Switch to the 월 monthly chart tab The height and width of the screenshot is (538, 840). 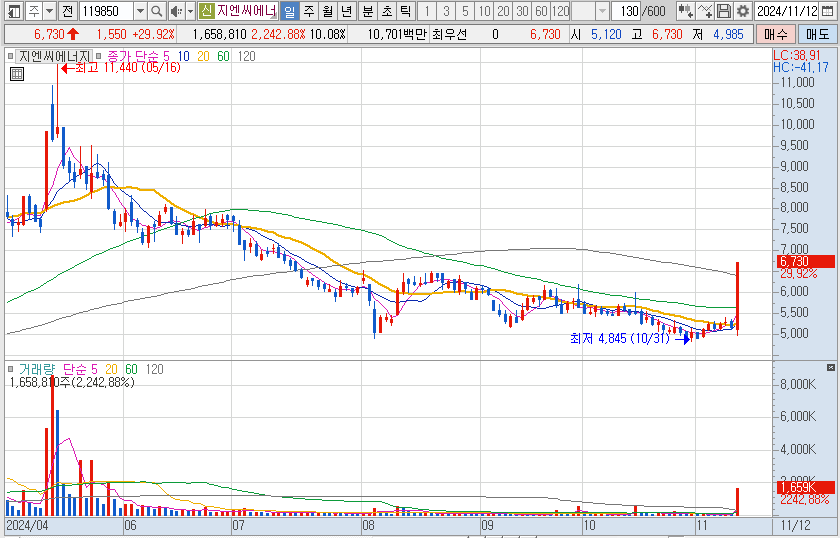coord(327,11)
